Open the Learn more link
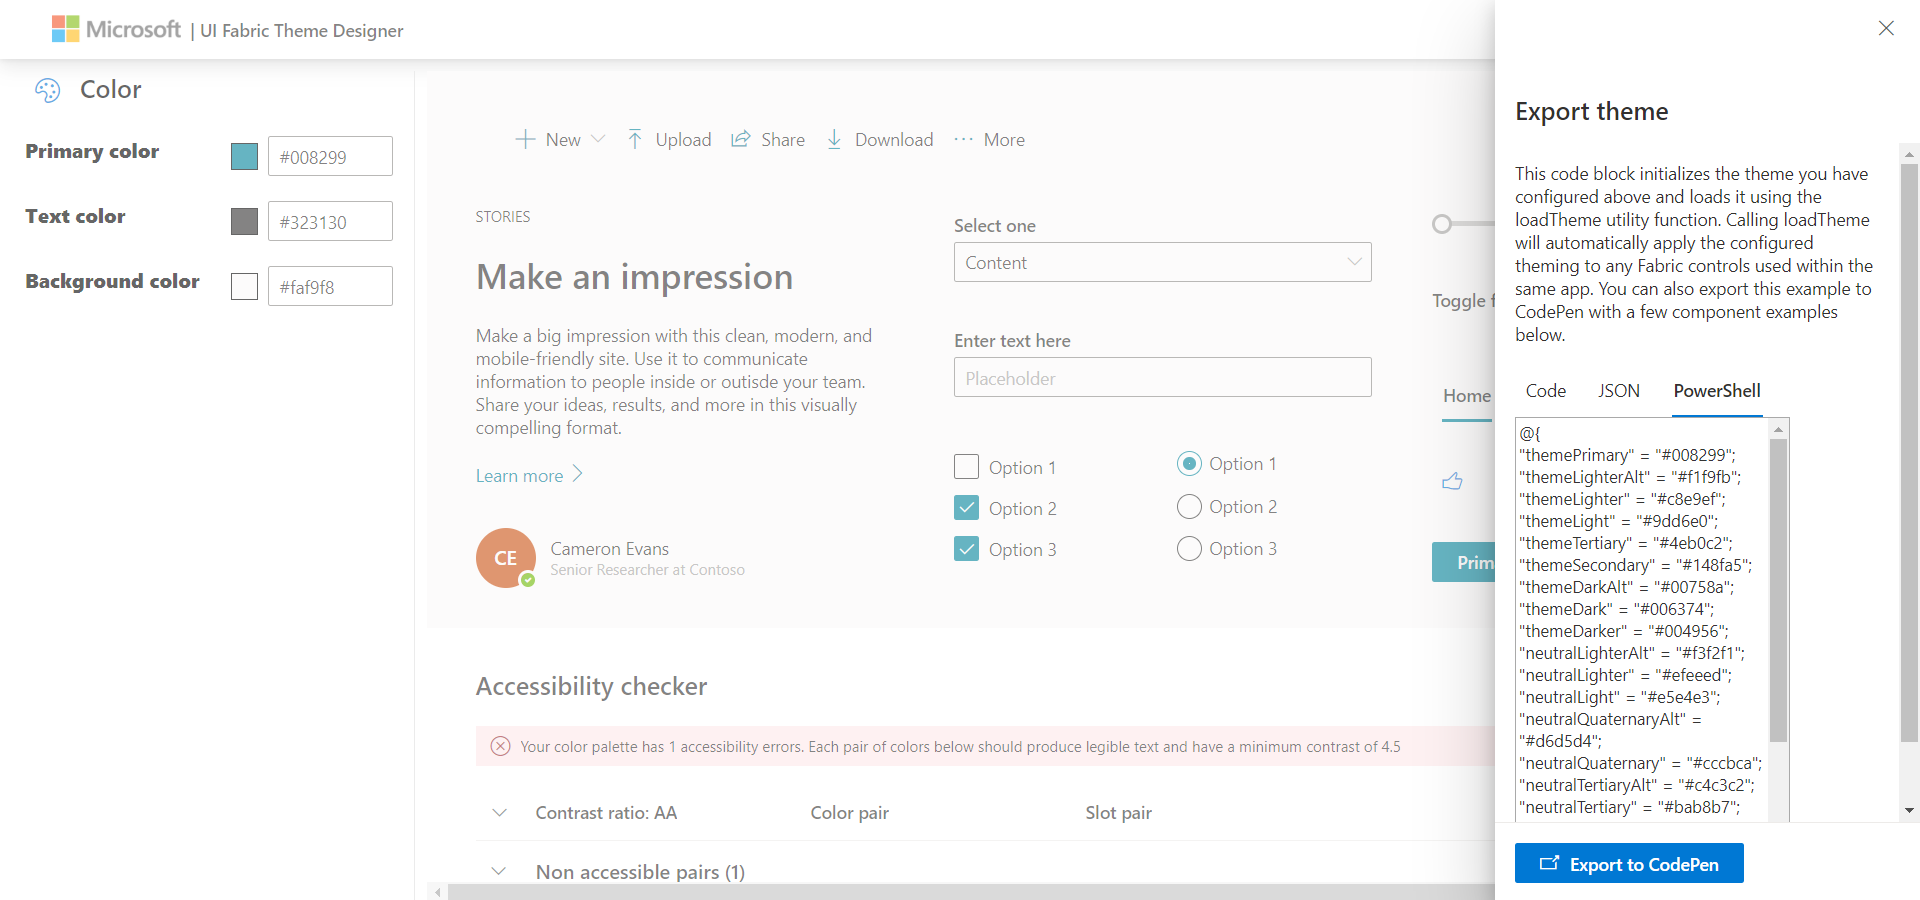 point(518,475)
